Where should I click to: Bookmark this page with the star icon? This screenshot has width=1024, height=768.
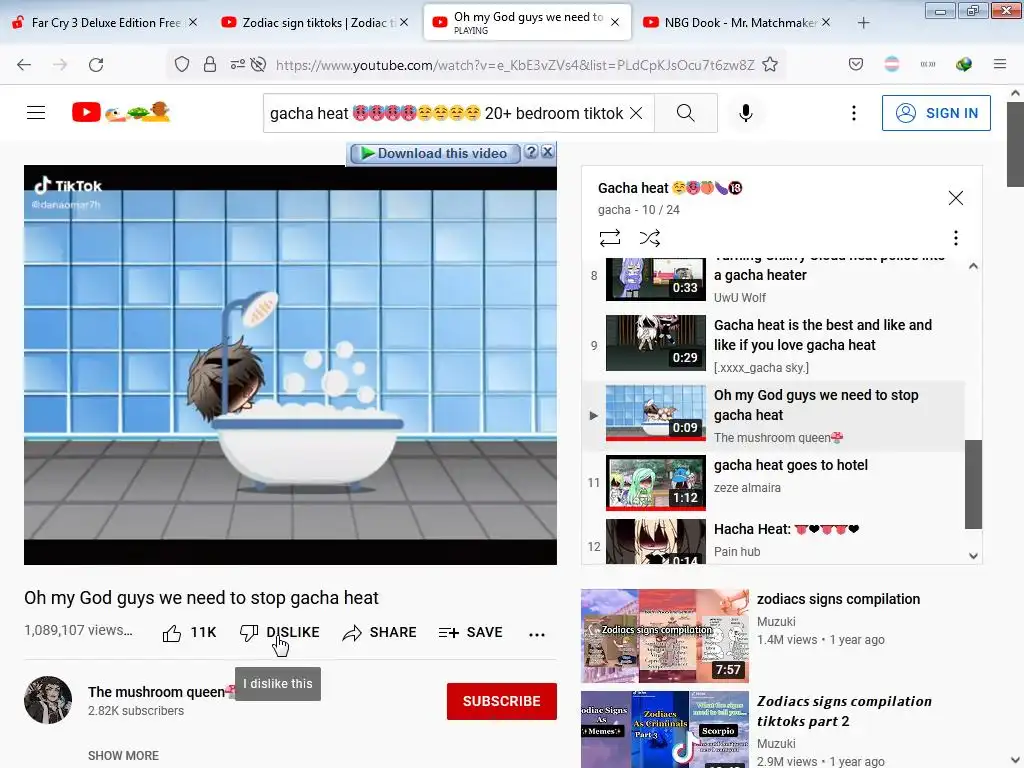pyautogui.click(x=770, y=64)
